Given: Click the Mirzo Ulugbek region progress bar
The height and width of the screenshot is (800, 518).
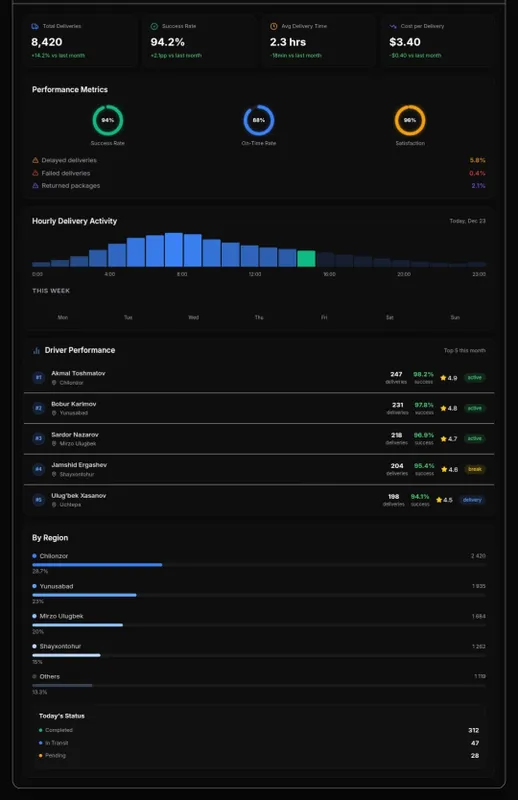Looking at the screenshot, I should [259, 625].
